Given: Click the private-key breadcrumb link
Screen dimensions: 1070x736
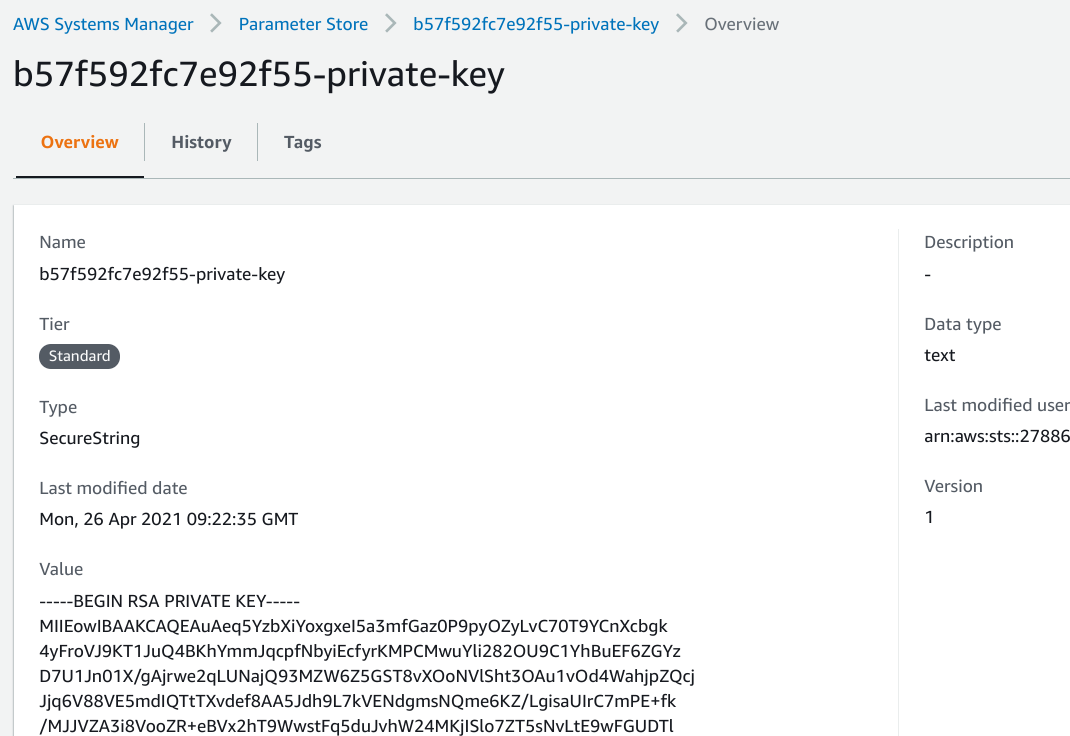Looking at the screenshot, I should click(x=536, y=24).
